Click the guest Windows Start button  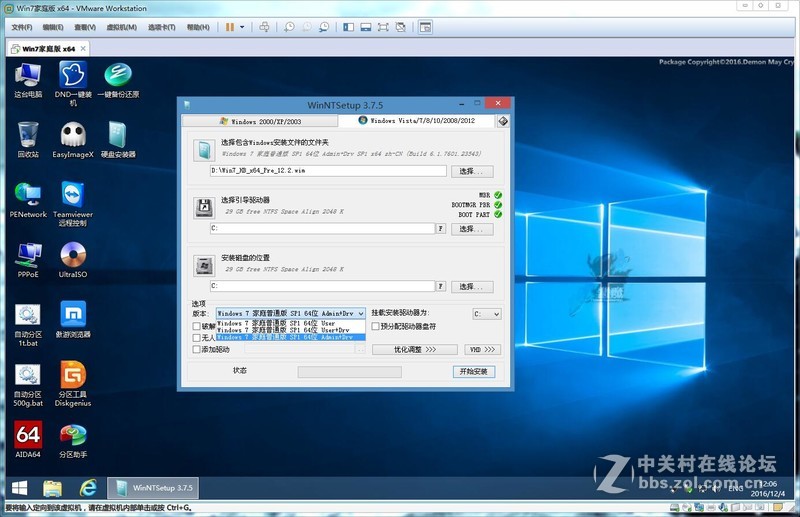(19, 488)
